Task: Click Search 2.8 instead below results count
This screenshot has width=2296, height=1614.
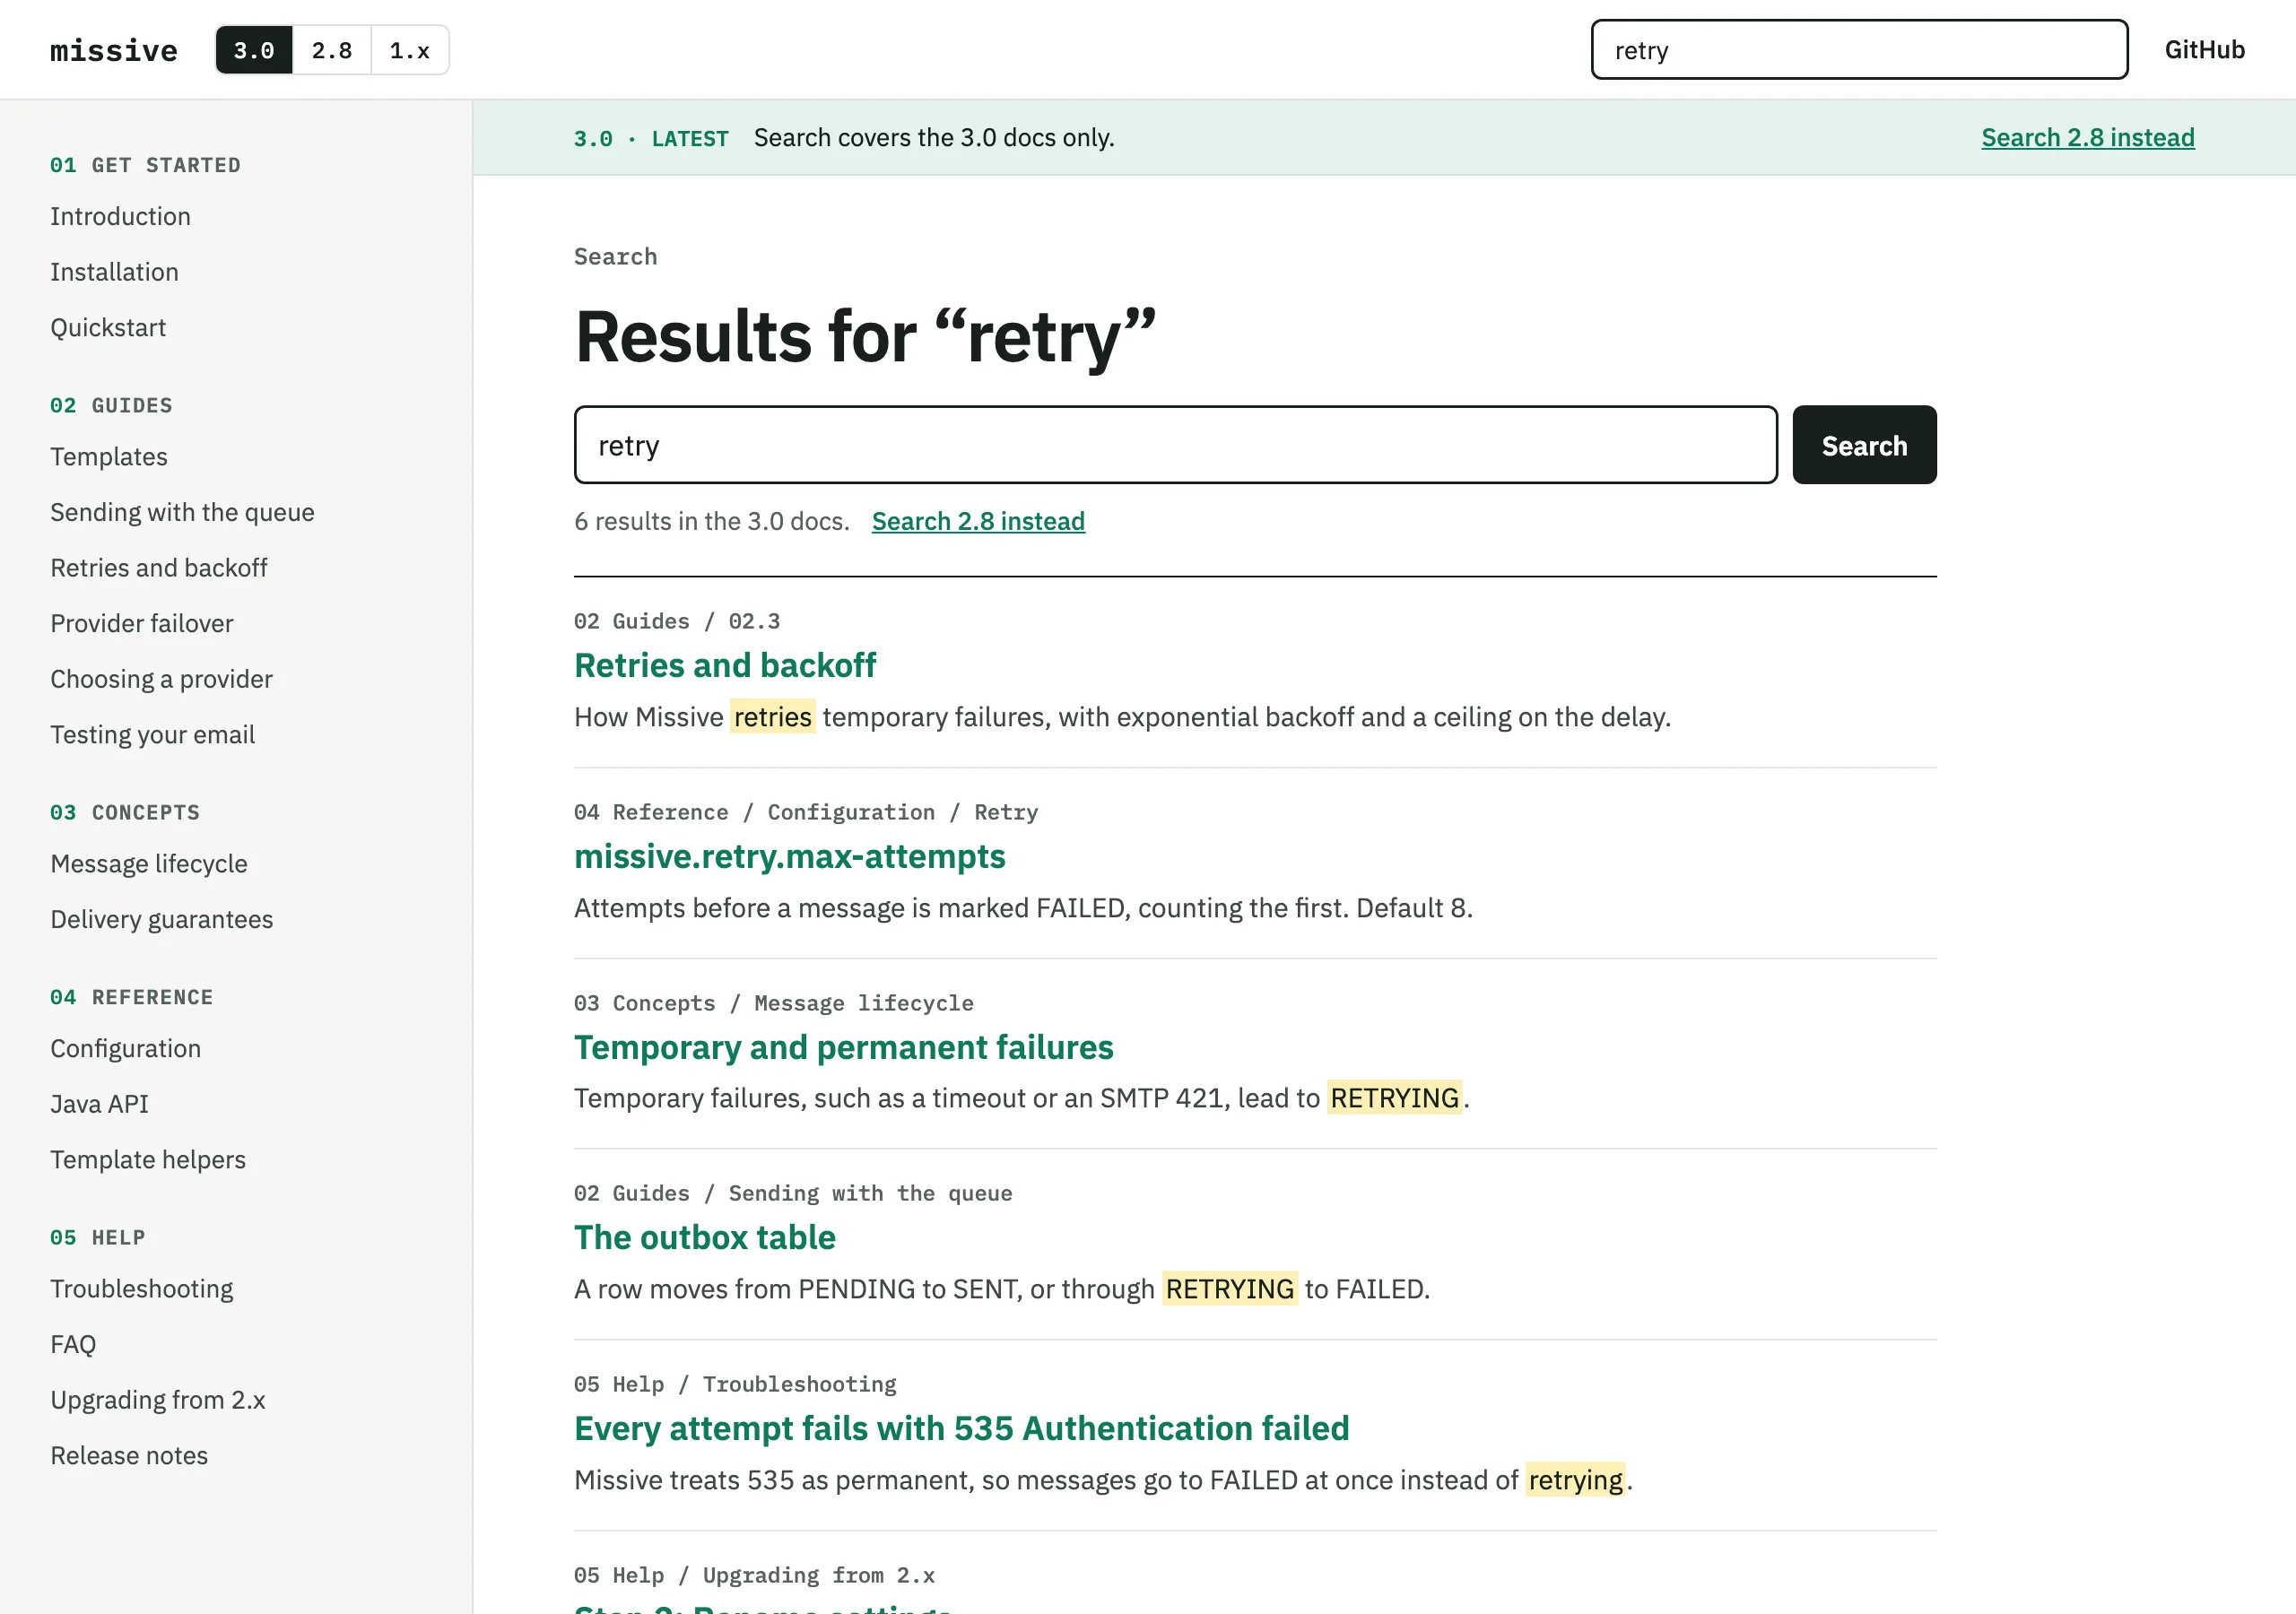Action: (978, 521)
